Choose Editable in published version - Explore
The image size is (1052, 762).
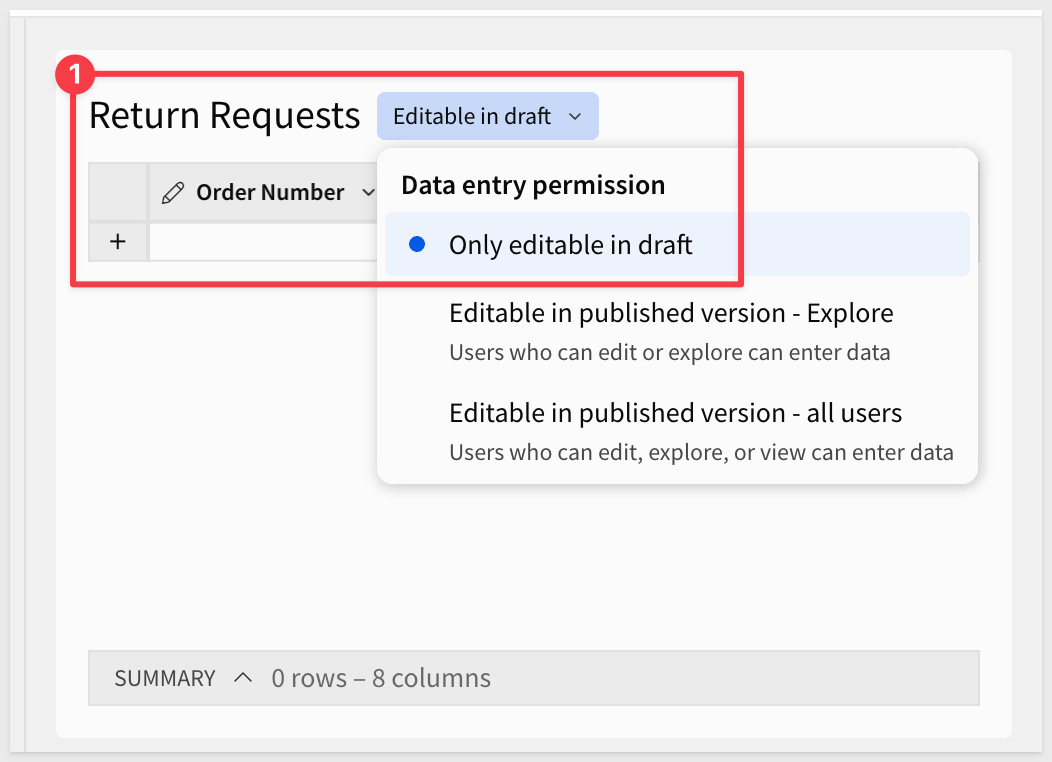click(x=670, y=314)
